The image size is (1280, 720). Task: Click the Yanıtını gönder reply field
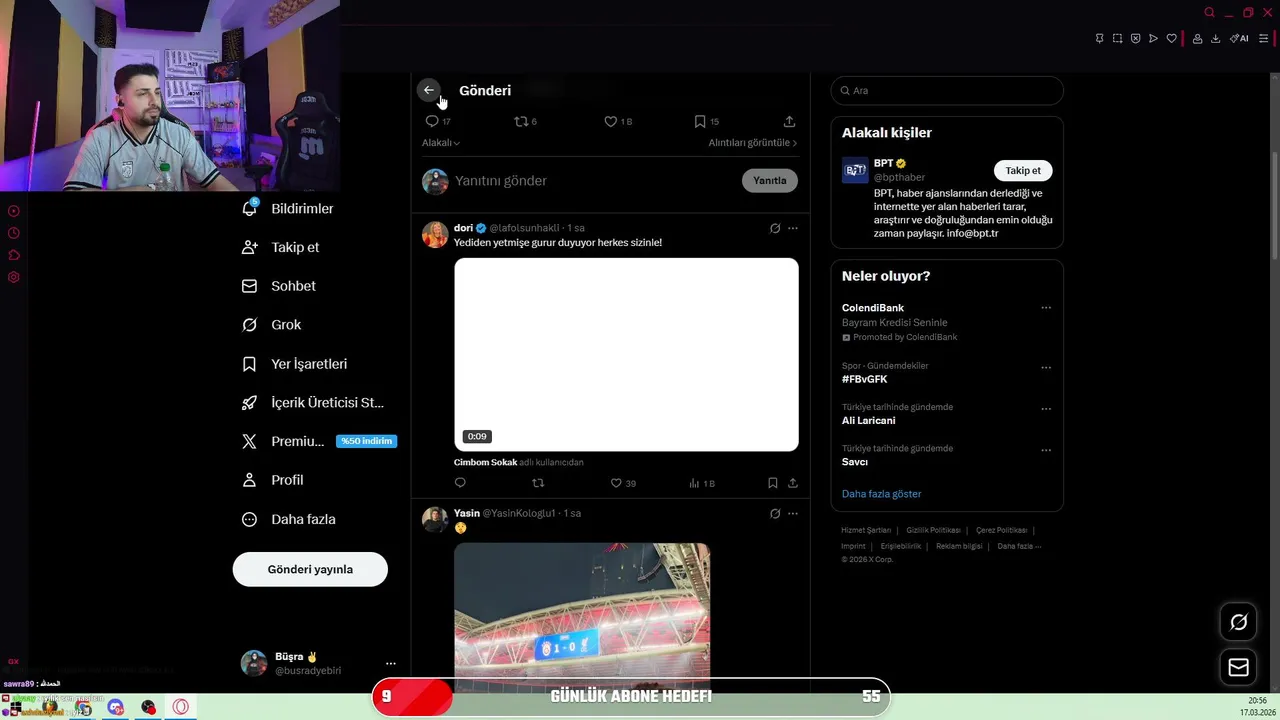pyautogui.click(x=595, y=181)
